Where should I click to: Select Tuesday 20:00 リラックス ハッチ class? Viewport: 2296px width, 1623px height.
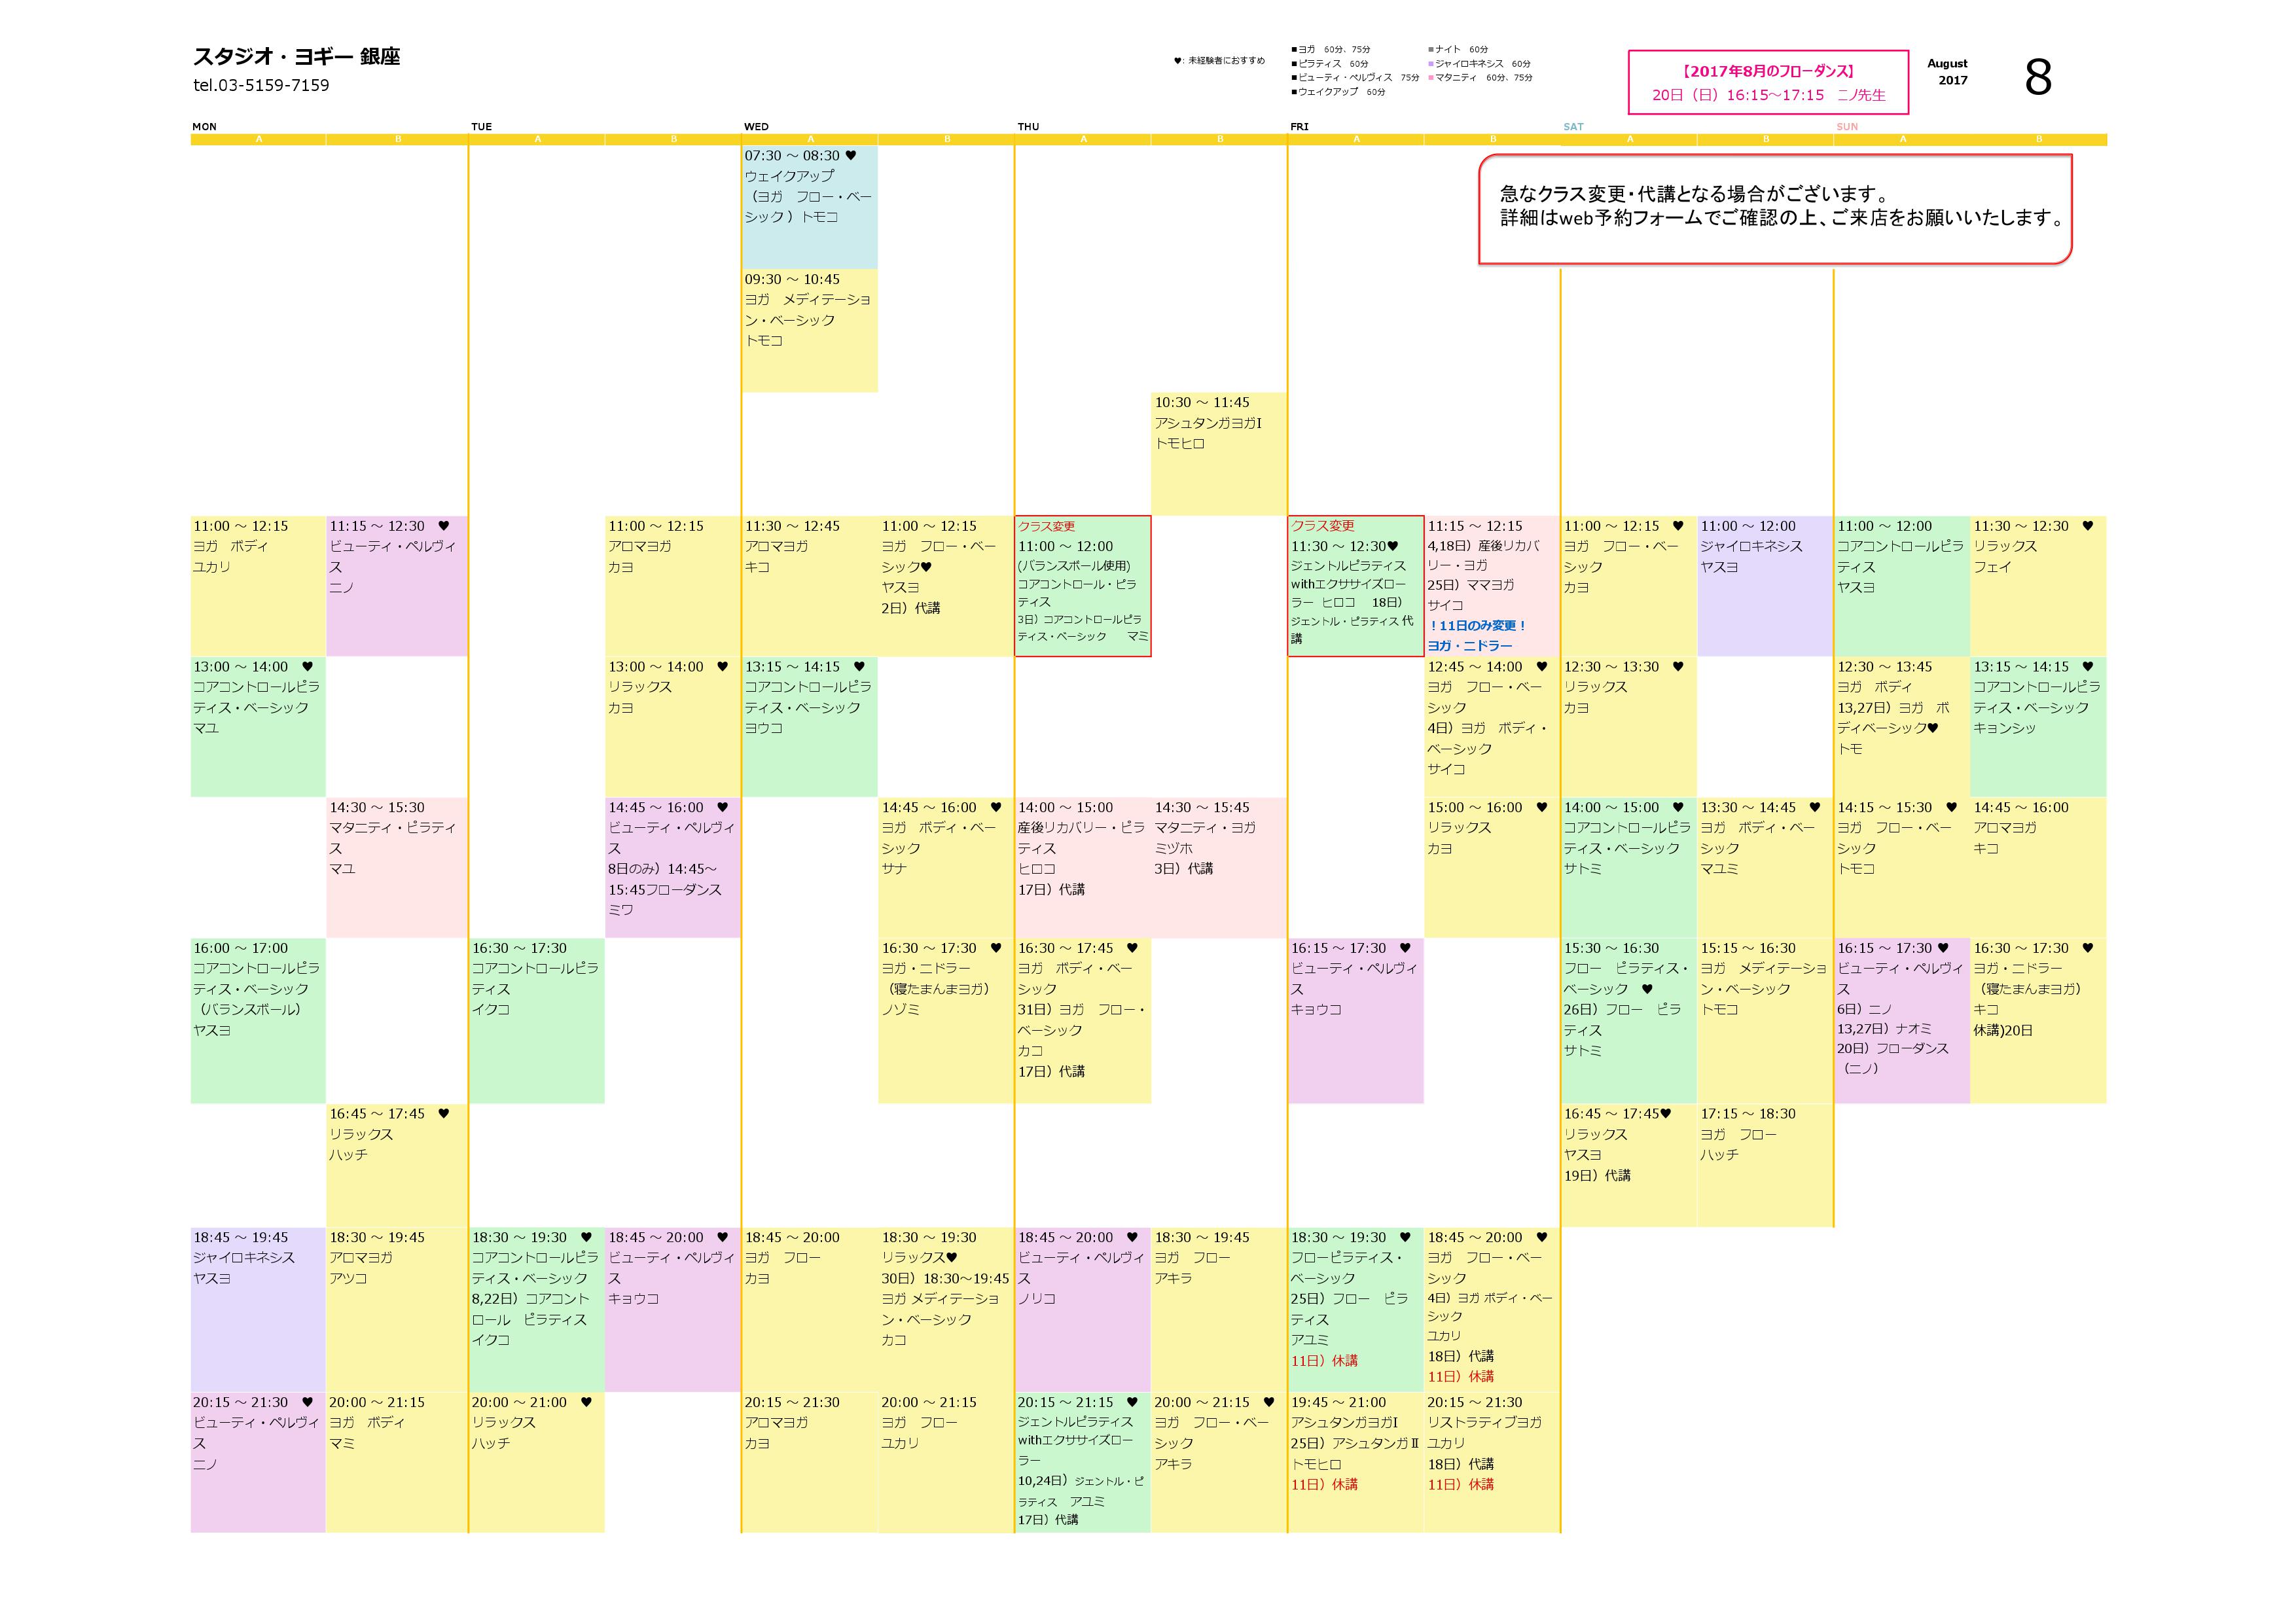537,1463
